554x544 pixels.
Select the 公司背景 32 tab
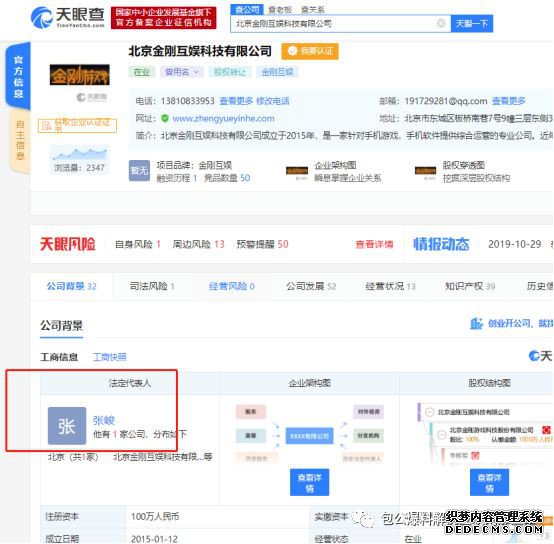pyautogui.click(x=71, y=286)
